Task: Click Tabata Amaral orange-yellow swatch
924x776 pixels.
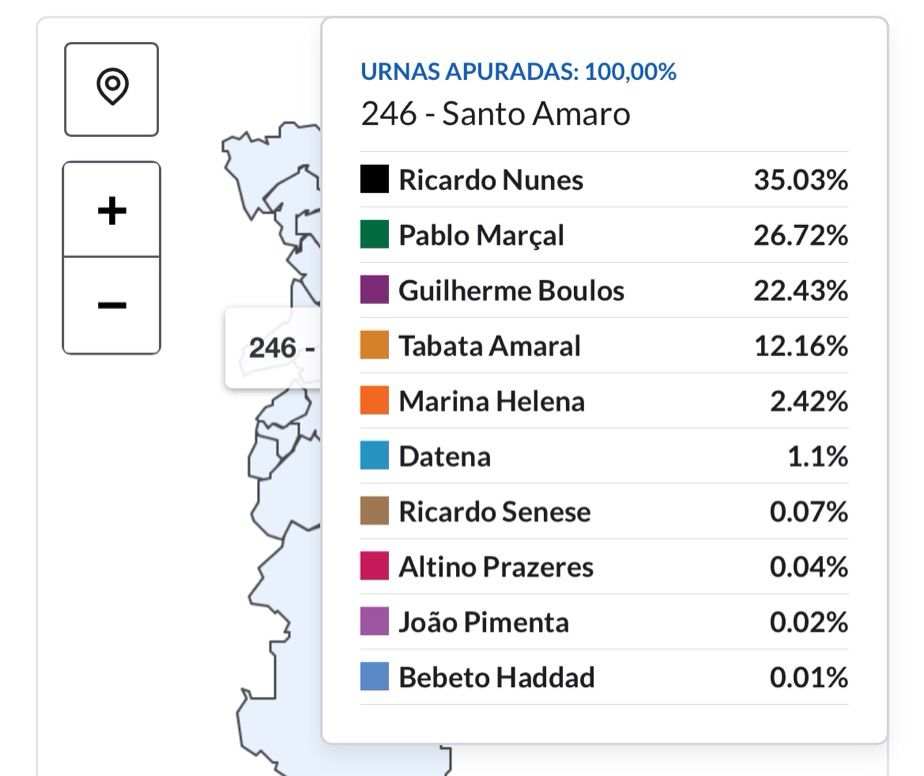Action: [374, 346]
